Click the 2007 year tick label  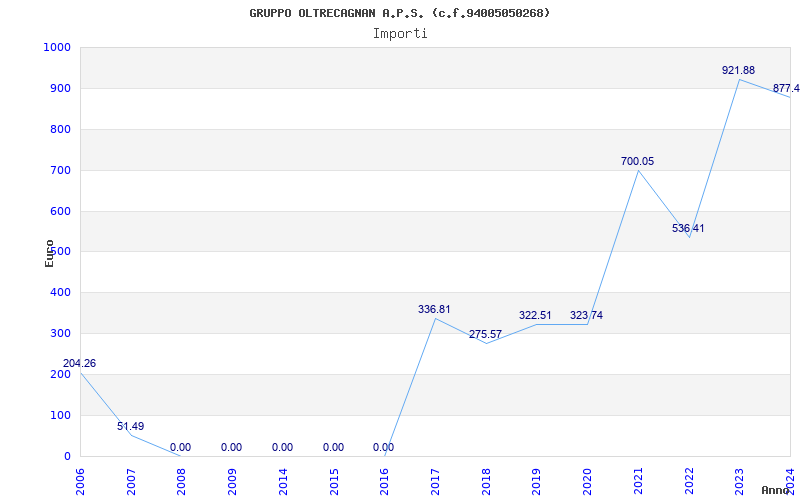coord(131,481)
